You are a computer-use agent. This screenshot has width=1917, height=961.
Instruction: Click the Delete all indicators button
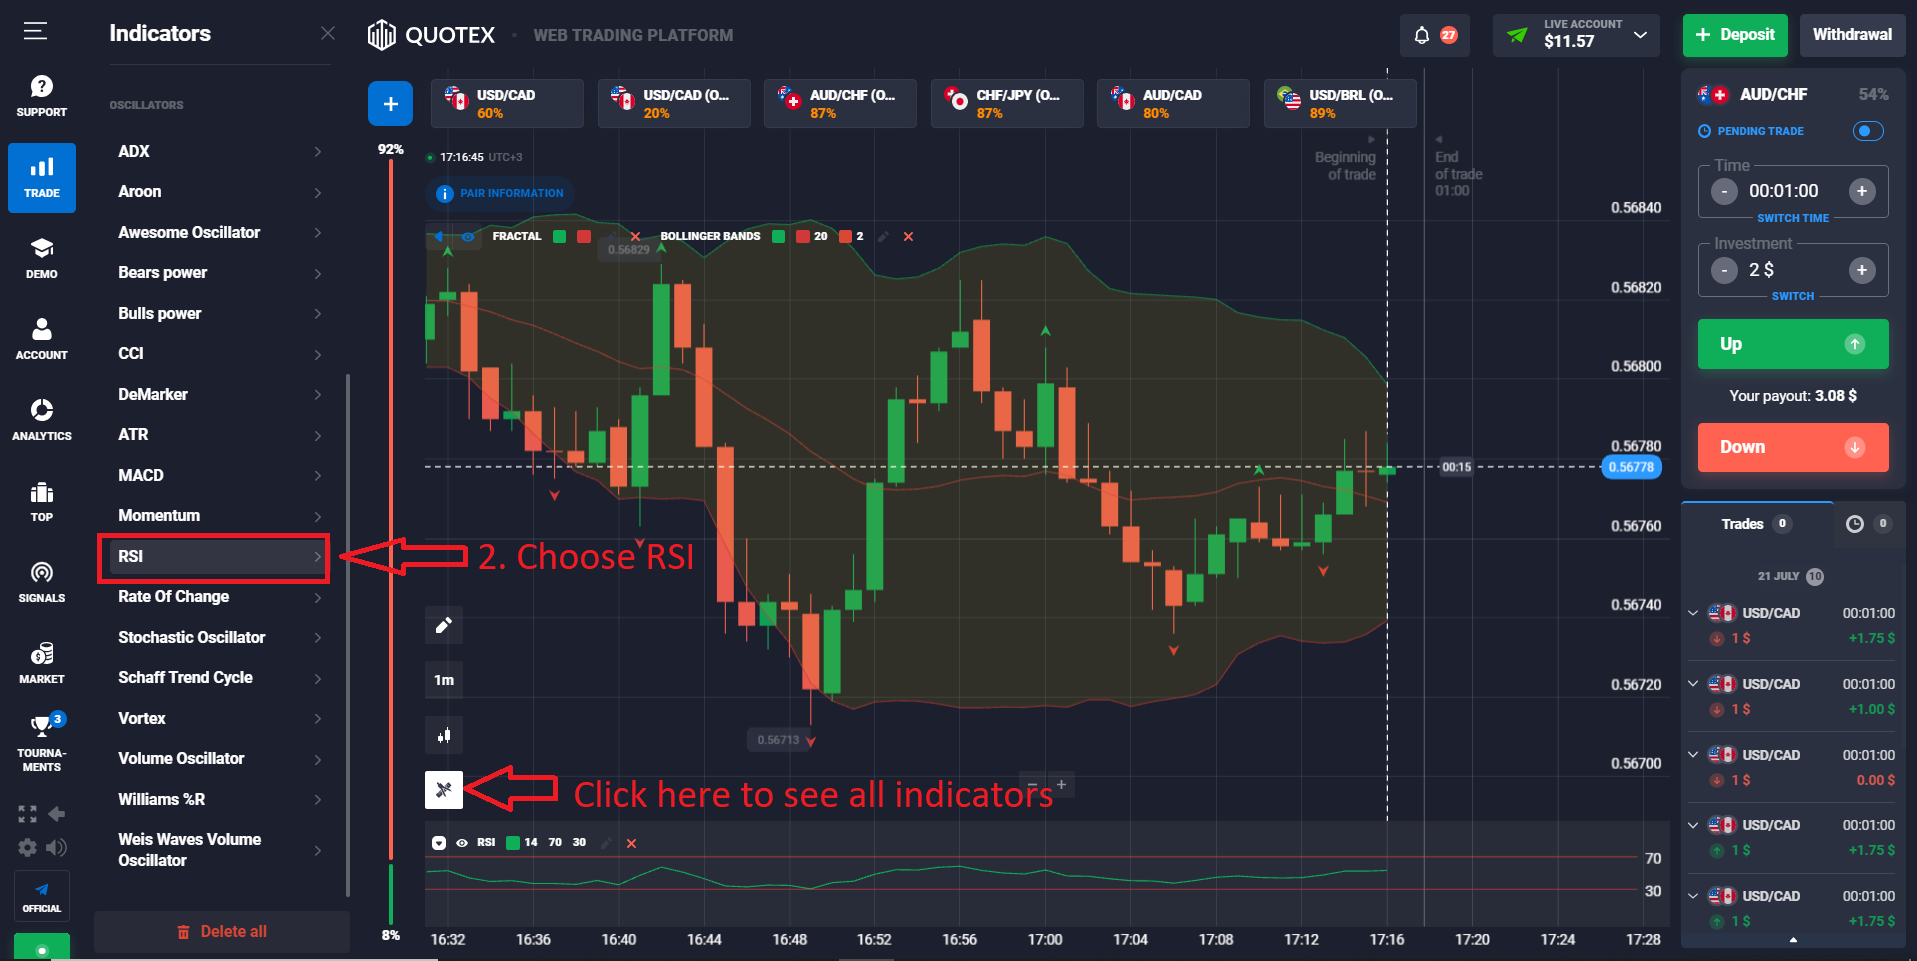pyautogui.click(x=222, y=930)
